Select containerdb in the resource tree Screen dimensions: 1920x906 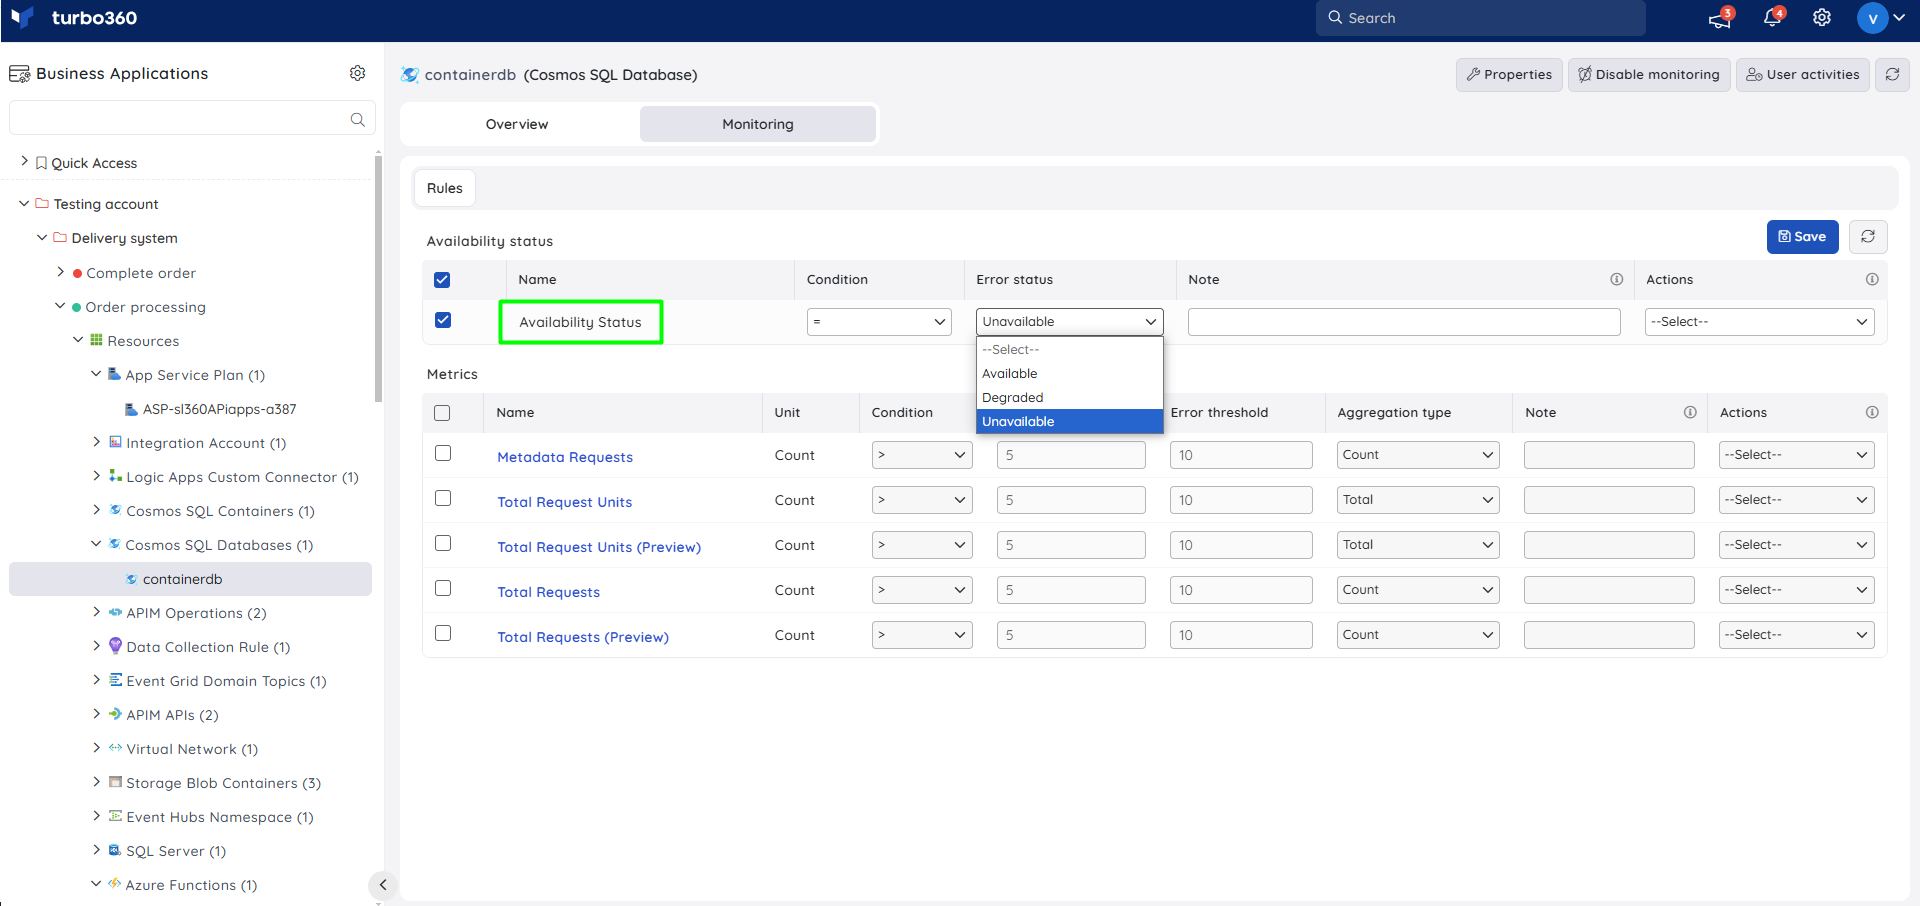(x=190, y=579)
